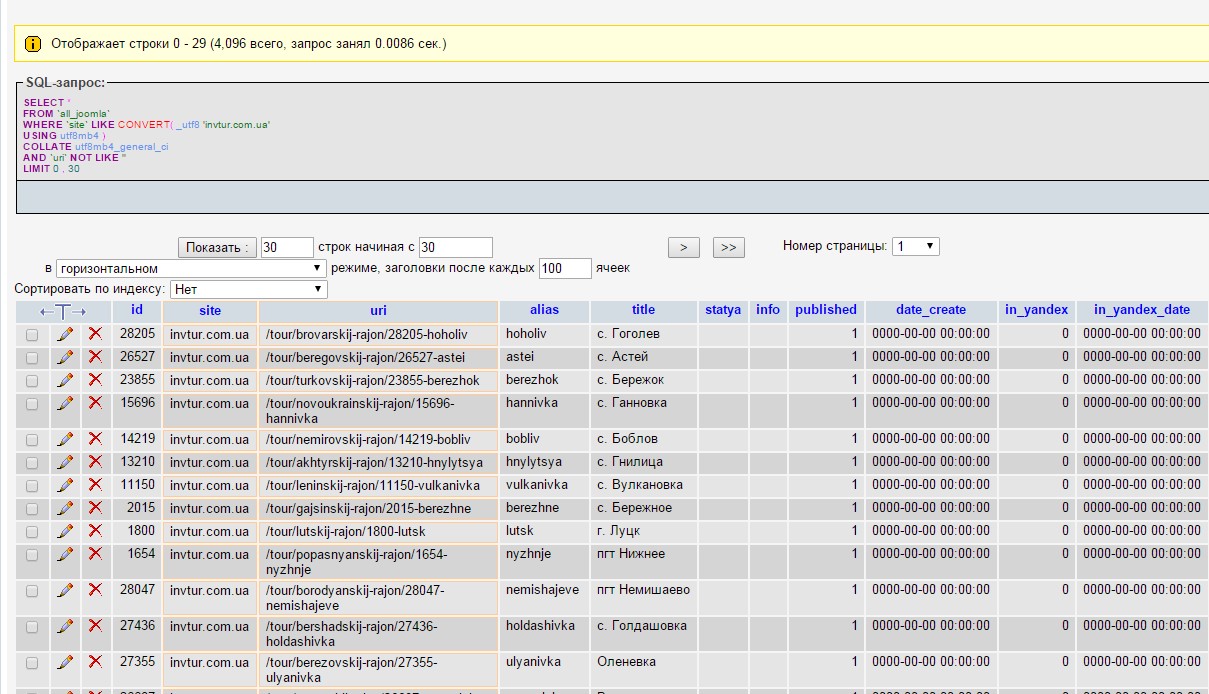Expand the display mode dropdown 'горизонтальном'
This screenshot has height=694, width=1209.
point(192,268)
